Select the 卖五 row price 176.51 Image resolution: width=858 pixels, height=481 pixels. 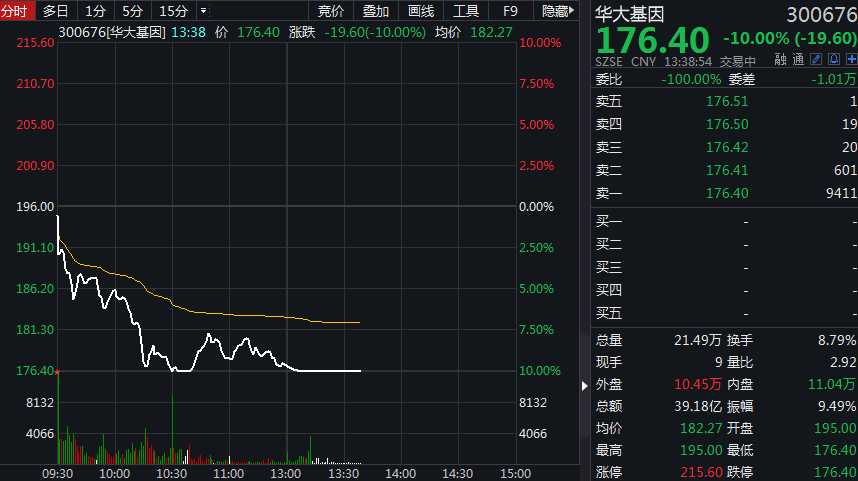[727, 101]
